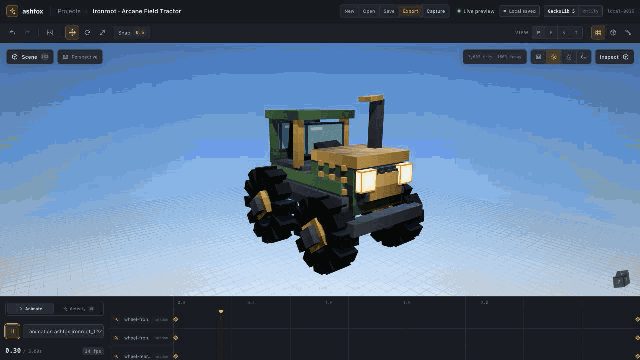The image size is (640, 360).
Task: Click the wrench icon at toolbar end
Action: [628, 32]
